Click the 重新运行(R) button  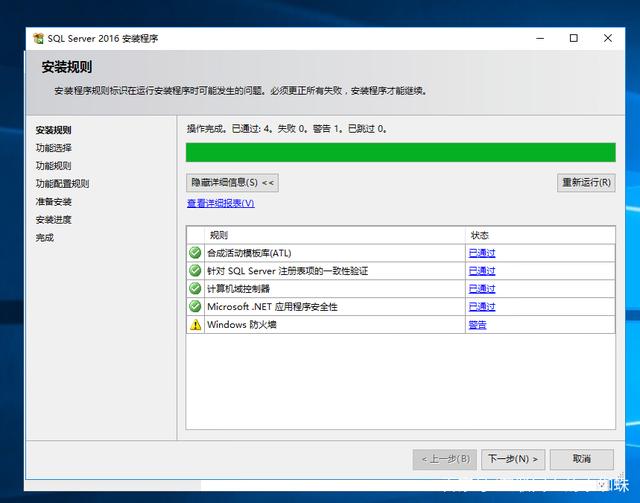pyautogui.click(x=586, y=183)
